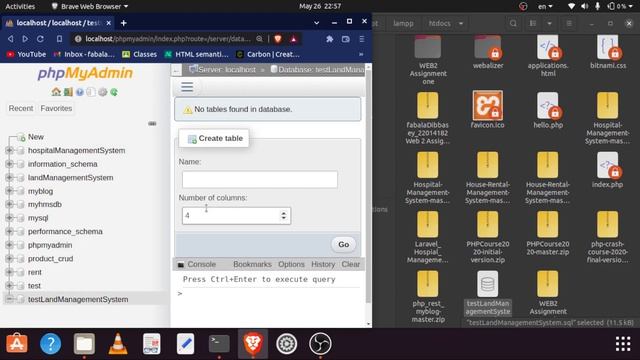Click the Brave Shields lion icon

pyautogui.click(x=278, y=39)
